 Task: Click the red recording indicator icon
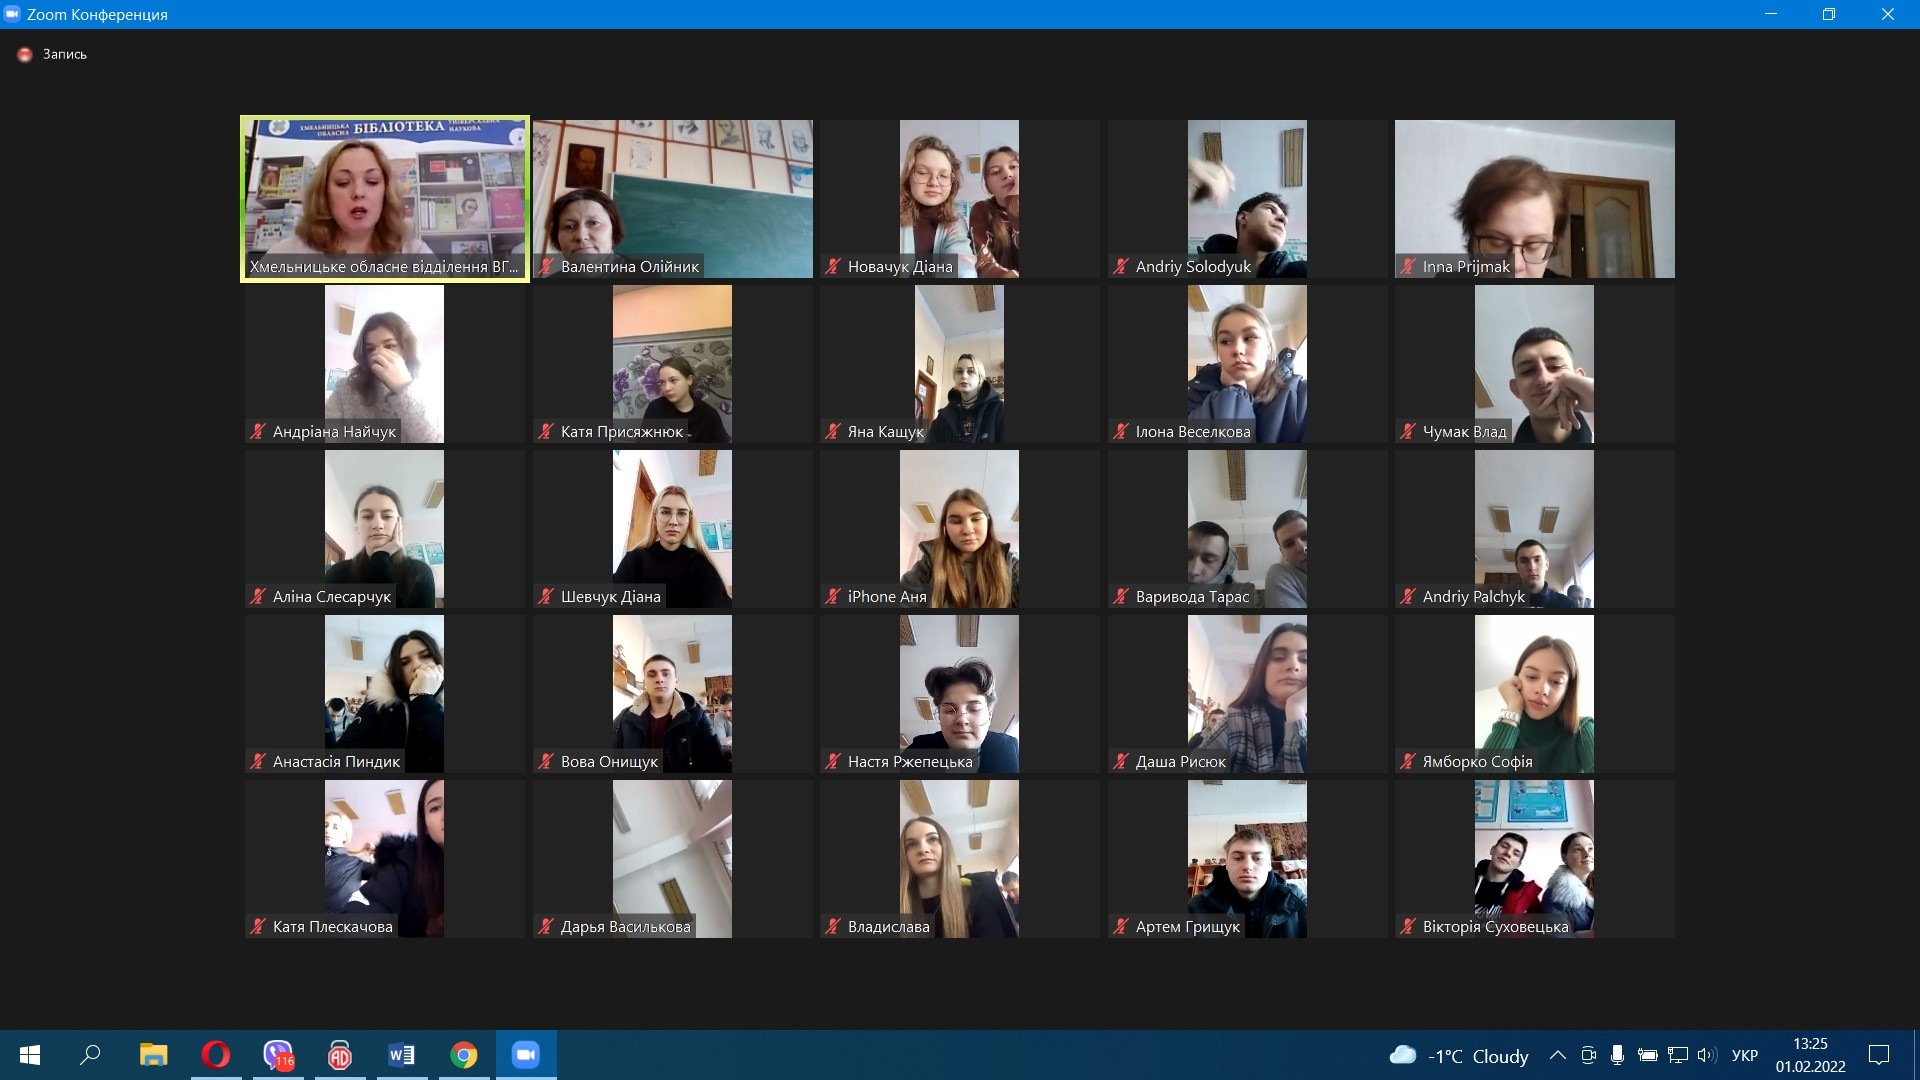pos(25,54)
